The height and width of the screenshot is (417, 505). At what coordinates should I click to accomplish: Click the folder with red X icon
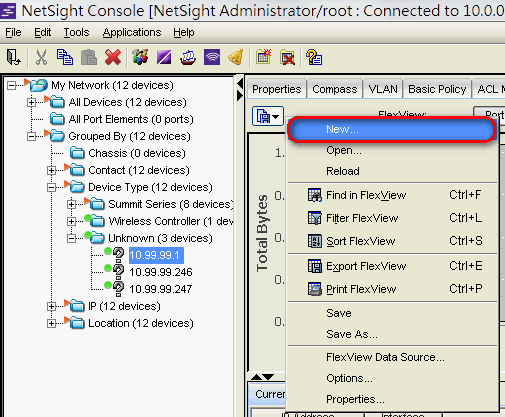click(x=287, y=57)
